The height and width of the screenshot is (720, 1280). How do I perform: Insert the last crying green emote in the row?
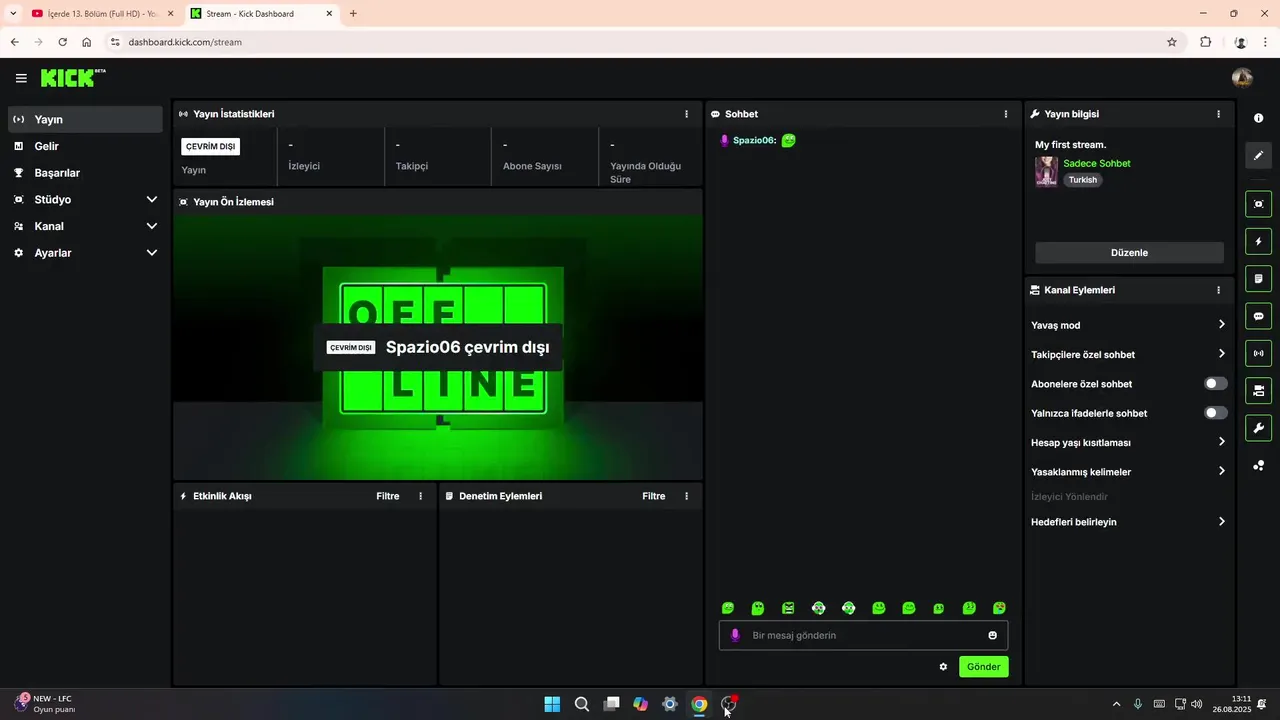pyautogui.click(x=999, y=608)
